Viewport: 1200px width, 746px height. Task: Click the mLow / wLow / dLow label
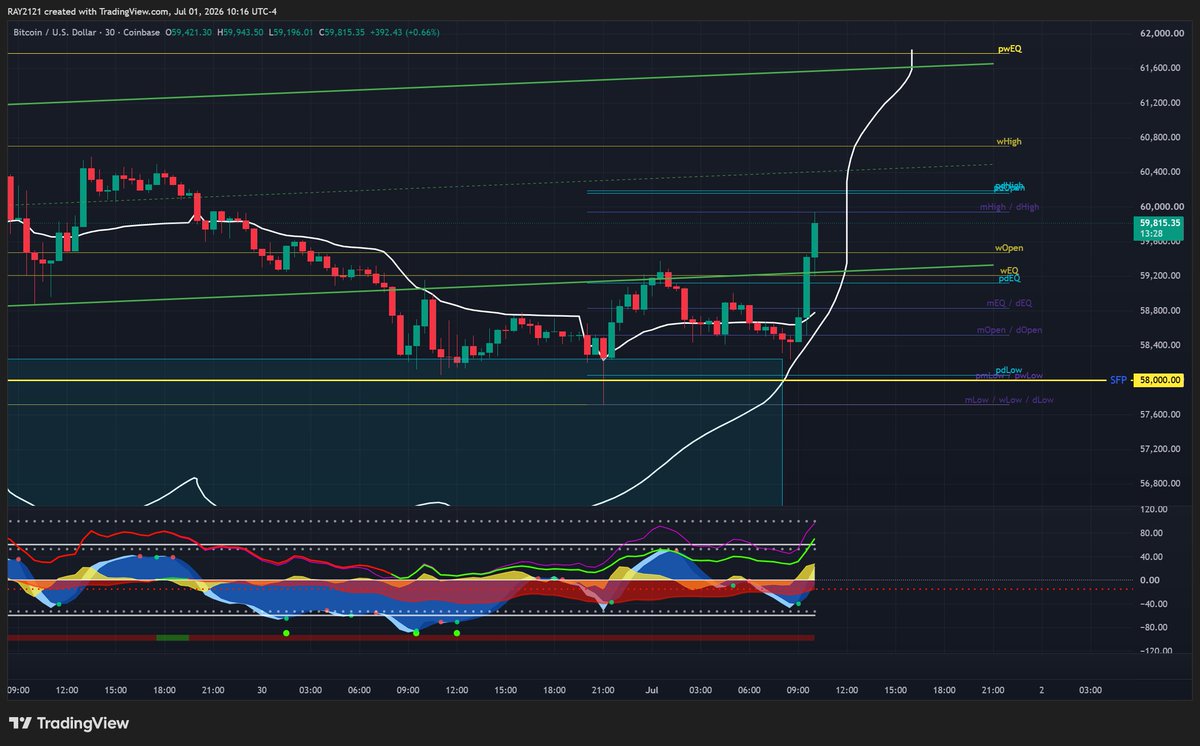pos(1009,399)
